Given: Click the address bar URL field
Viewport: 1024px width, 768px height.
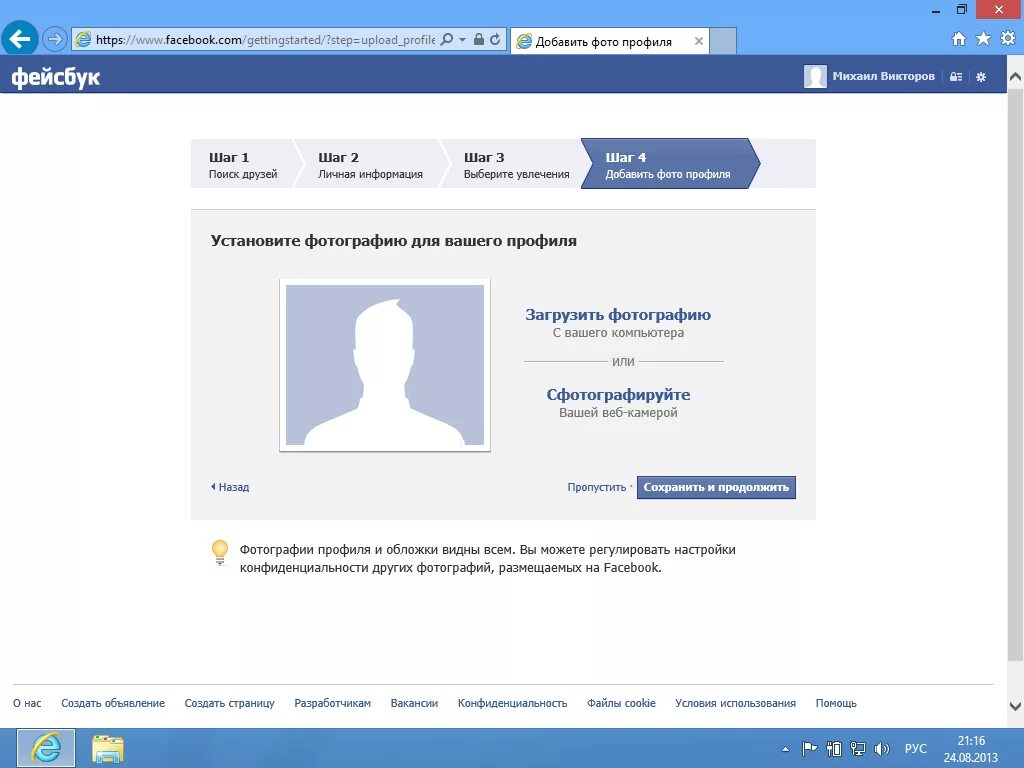Looking at the screenshot, I should (265, 40).
